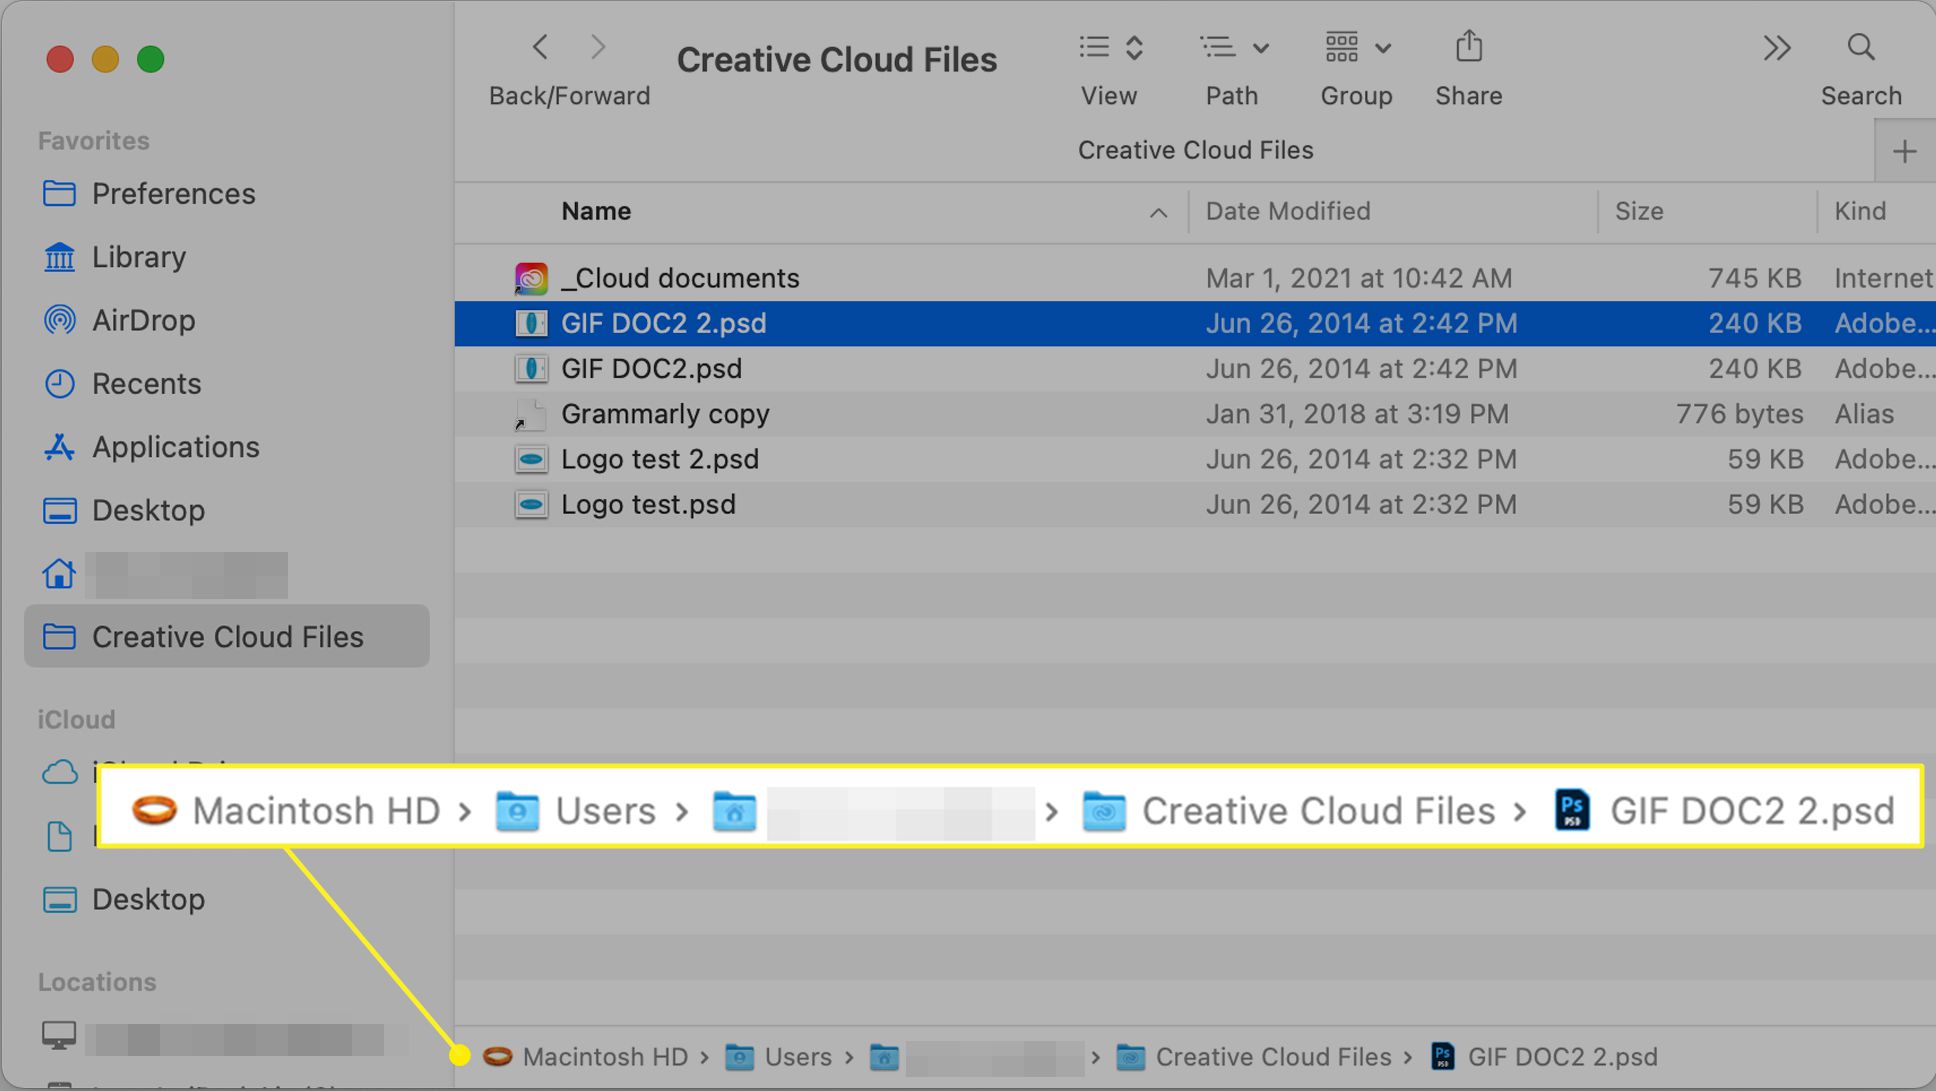The image size is (1936, 1091).
Task: Click home folder icon in bottom path bar
Action: click(884, 1057)
